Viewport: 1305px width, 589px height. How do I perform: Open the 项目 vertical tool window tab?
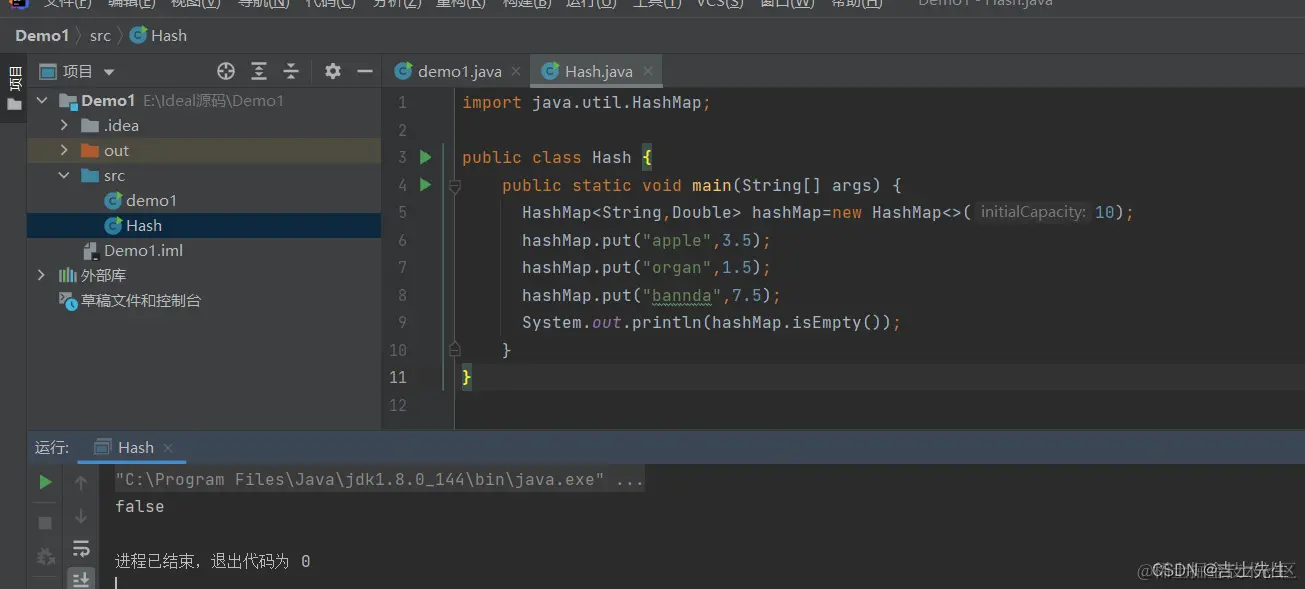(14, 78)
